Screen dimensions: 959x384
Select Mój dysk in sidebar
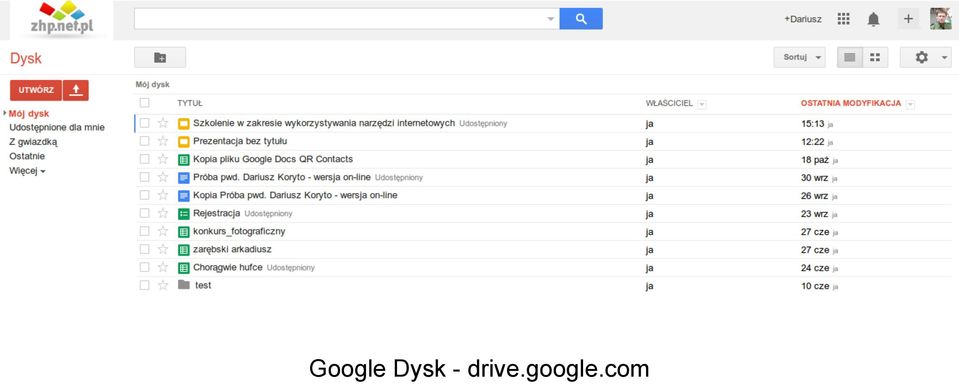[x=29, y=114]
